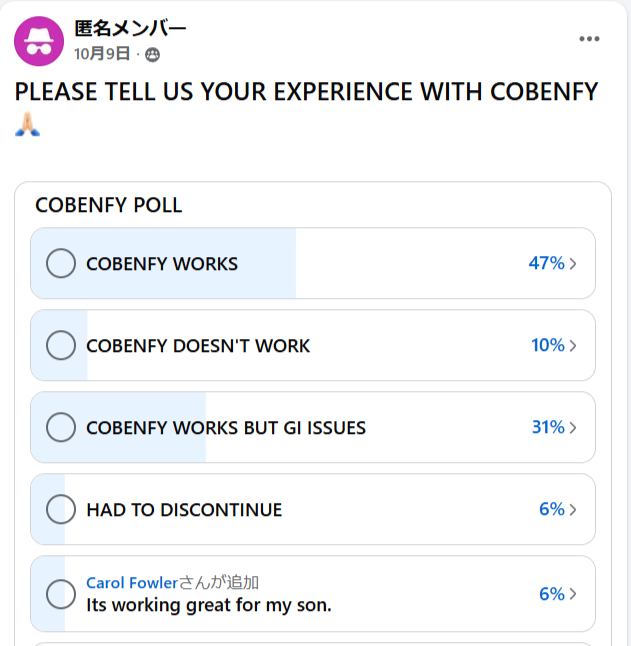Screen dimensions: 631x646
Task: Open the three-dot post options menu
Action: click(590, 39)
